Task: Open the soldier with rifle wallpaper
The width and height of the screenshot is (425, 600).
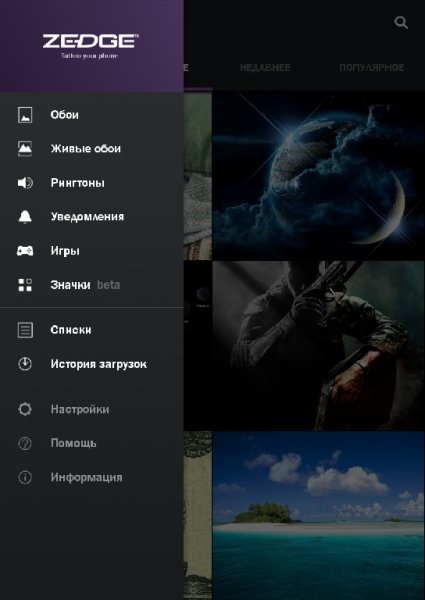Action: coord(318,346)
